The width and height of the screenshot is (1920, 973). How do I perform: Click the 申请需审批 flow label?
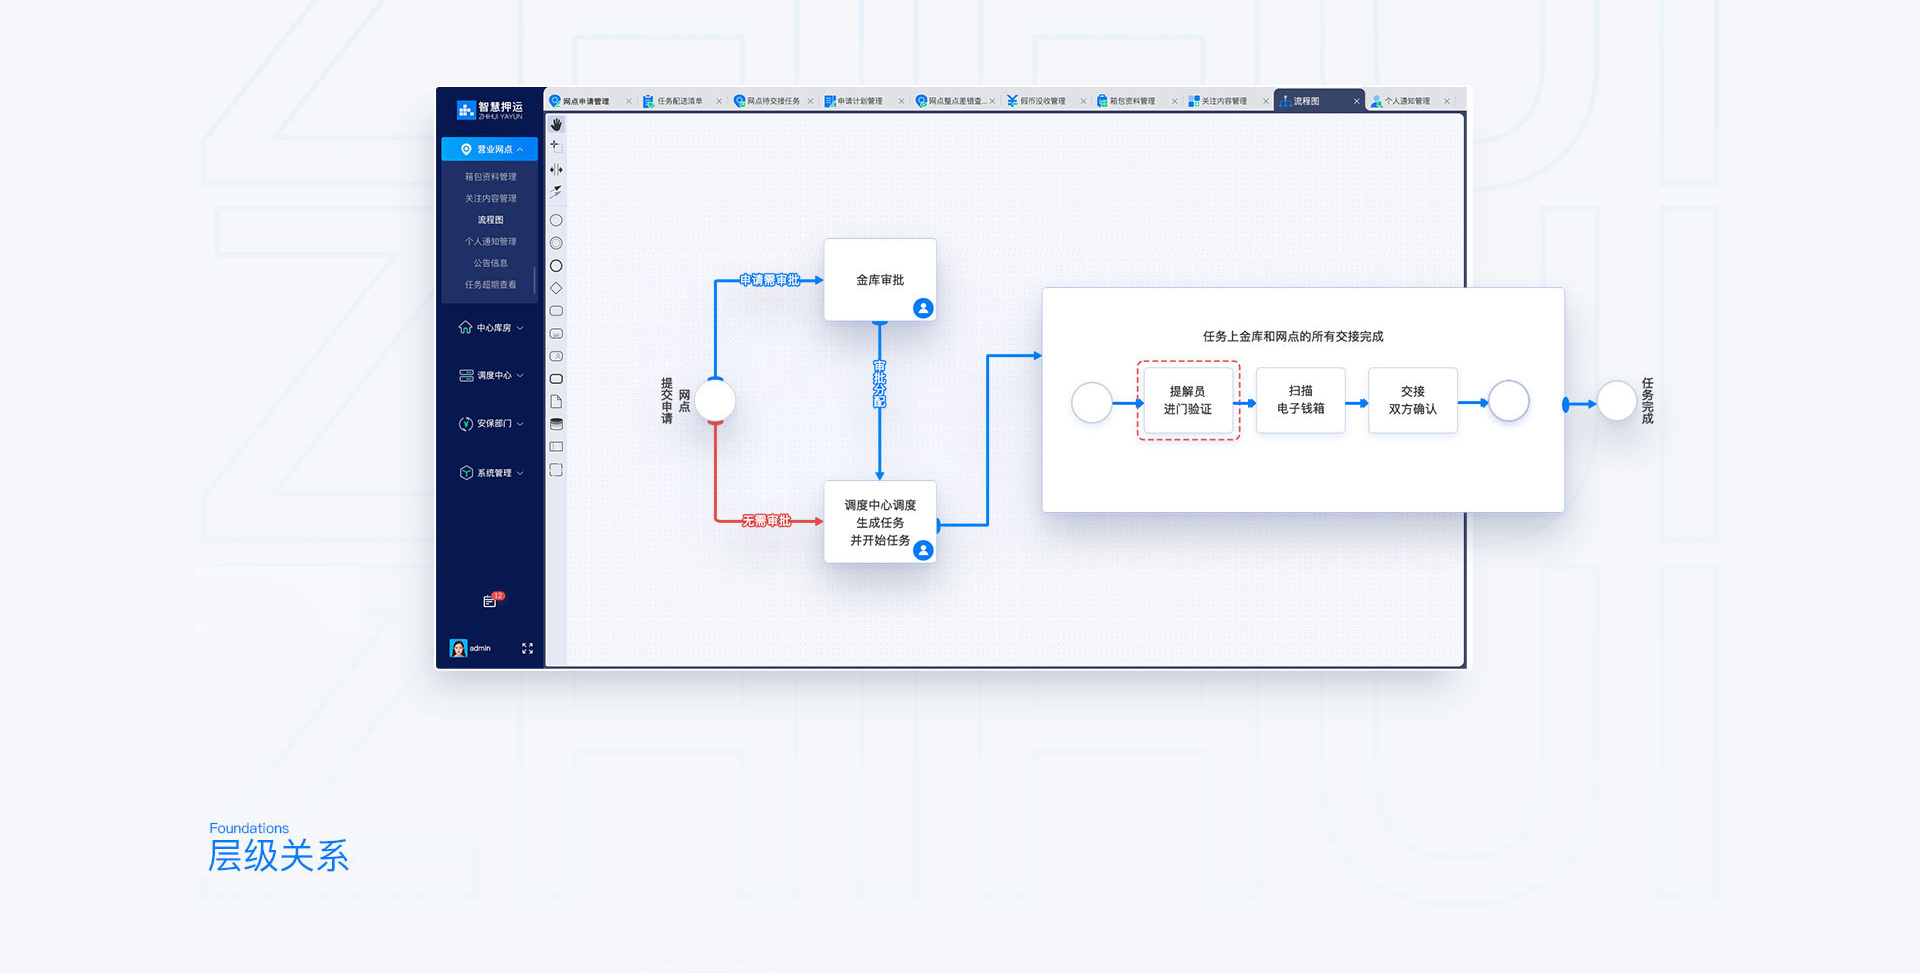pyautogui.click(x=770, y=280)
